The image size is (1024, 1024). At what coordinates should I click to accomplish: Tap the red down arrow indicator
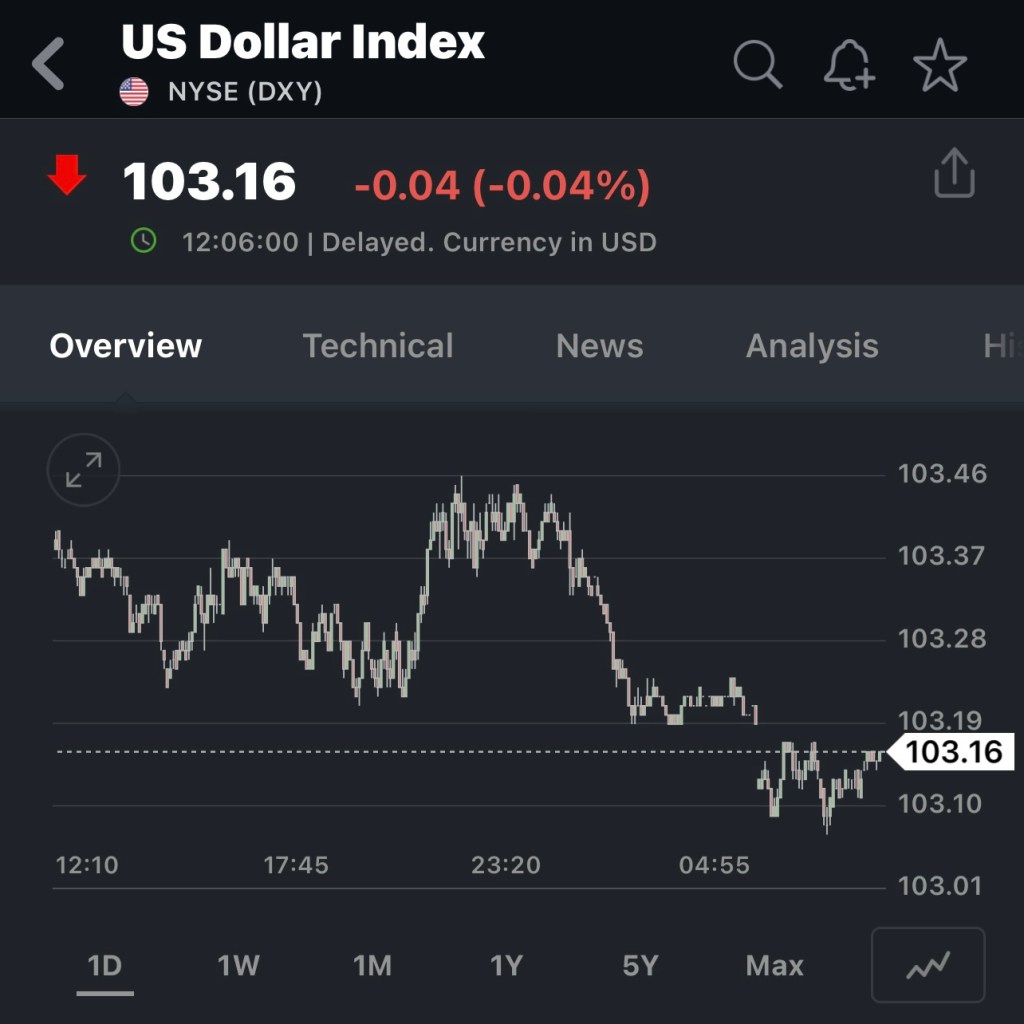tap(67, 177)
